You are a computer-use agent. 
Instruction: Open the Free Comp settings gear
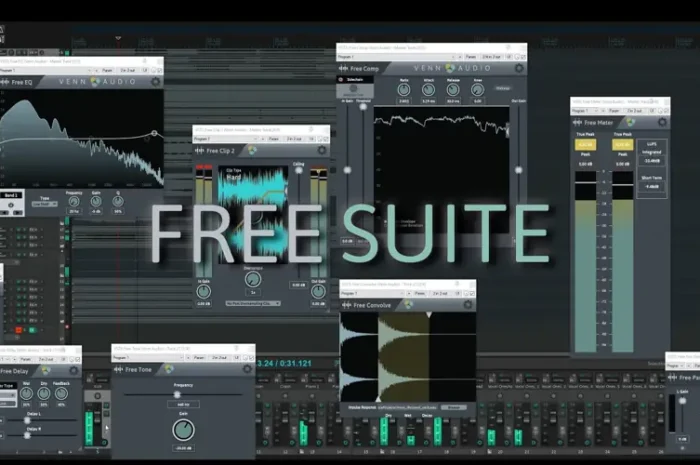point(519,68)
